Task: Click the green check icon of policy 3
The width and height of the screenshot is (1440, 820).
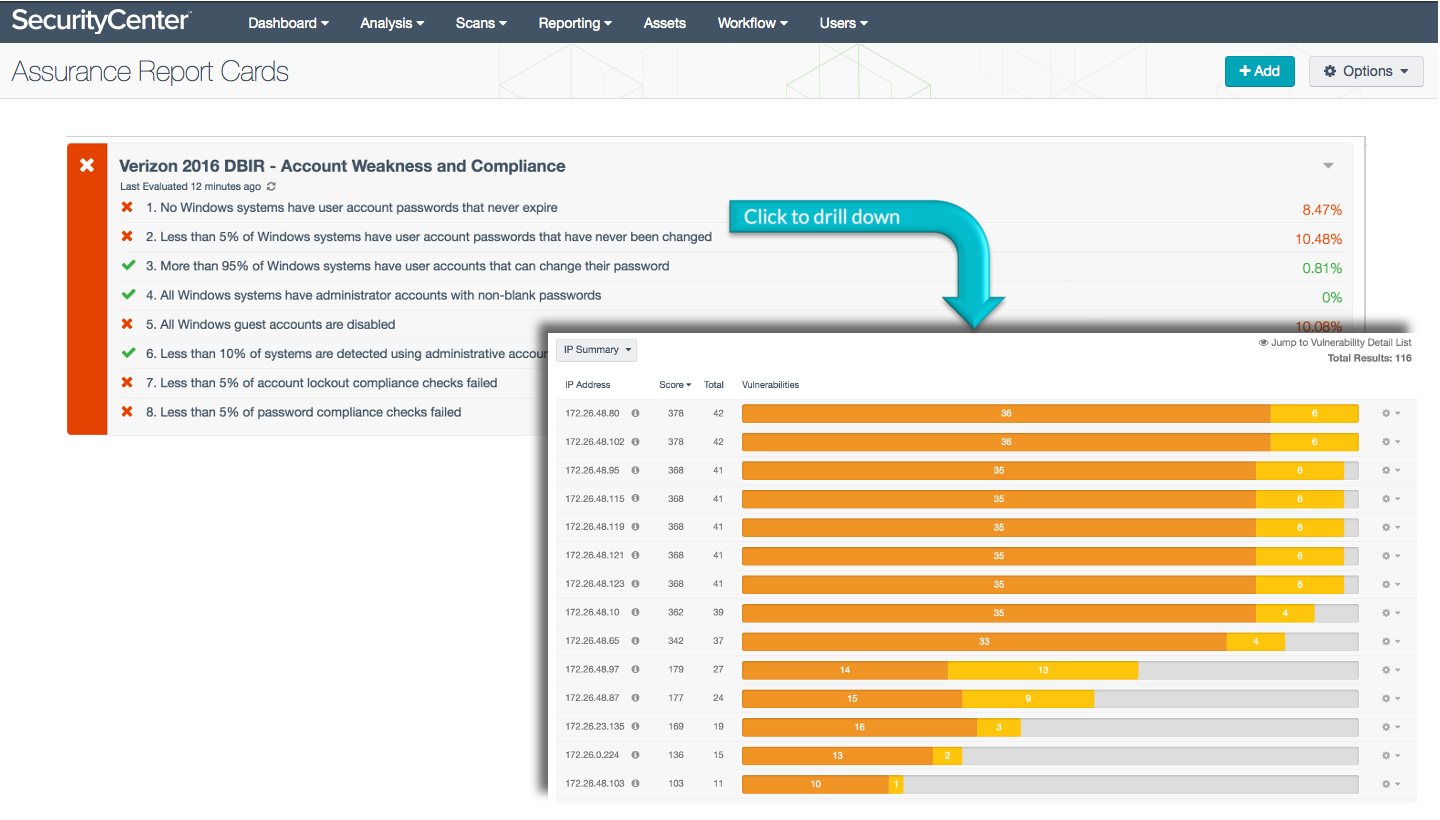Action: pyautogui.click(x=127, y=266)
